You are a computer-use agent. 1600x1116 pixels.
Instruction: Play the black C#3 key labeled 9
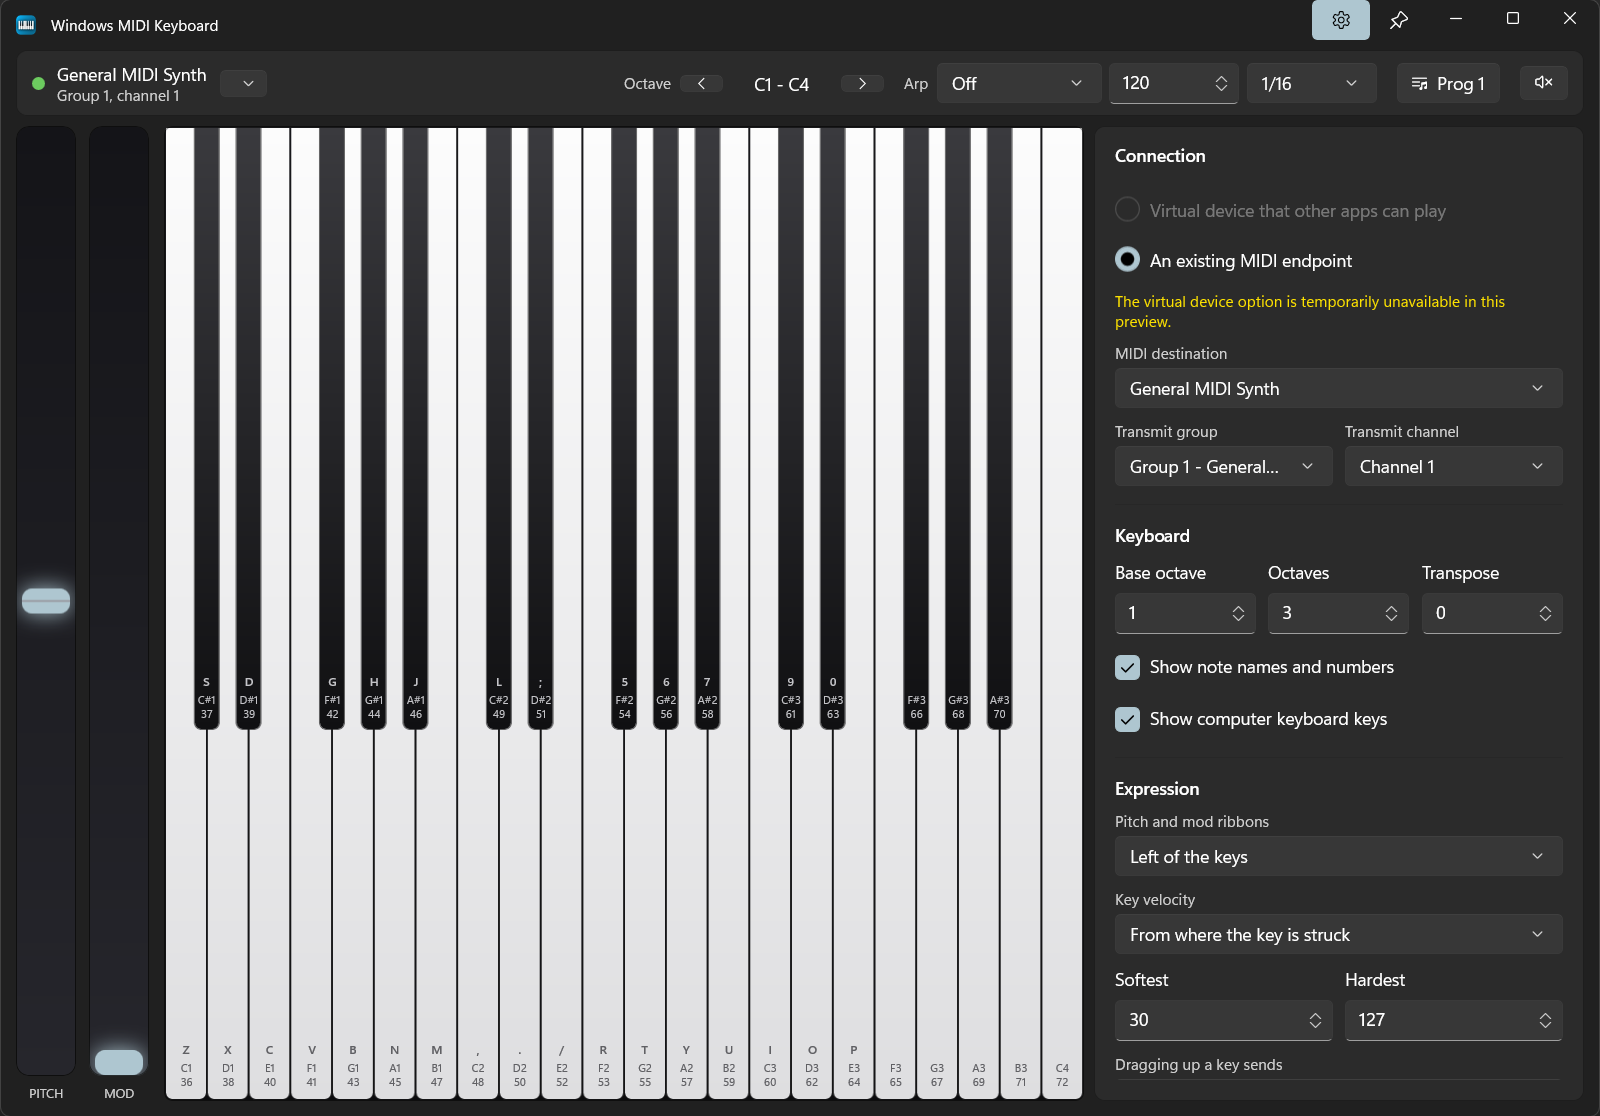pyautogui.click(x=791, y=430)
